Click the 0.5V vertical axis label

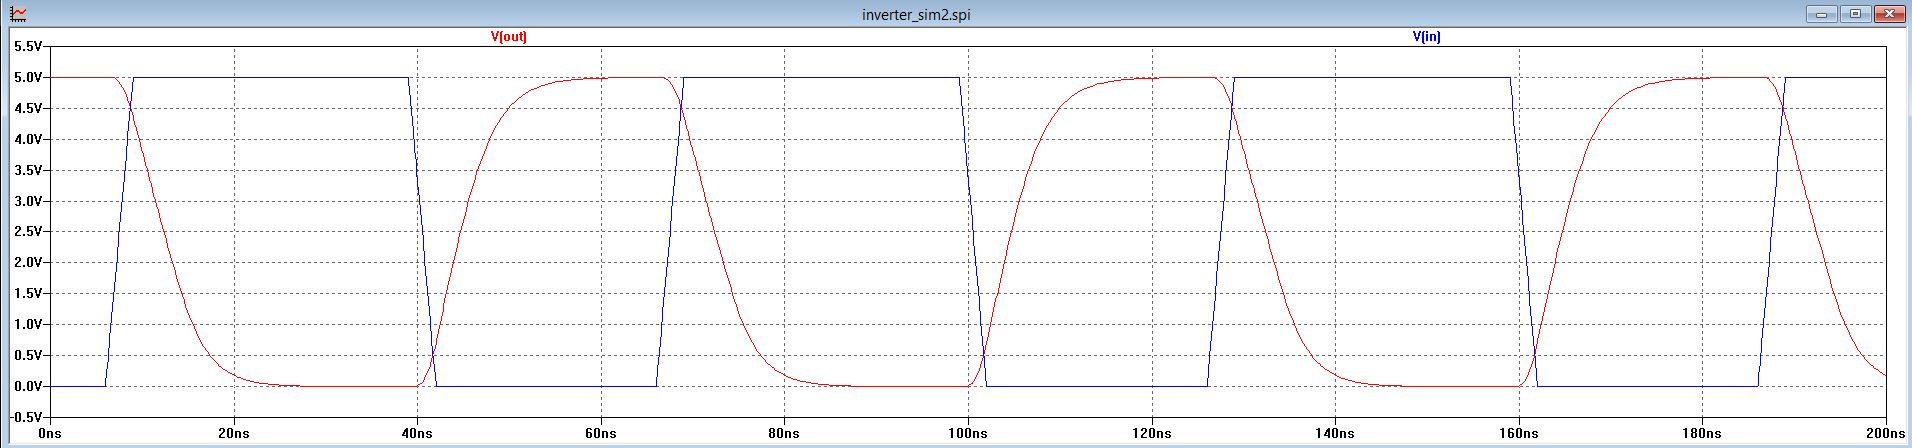point(28,355)
